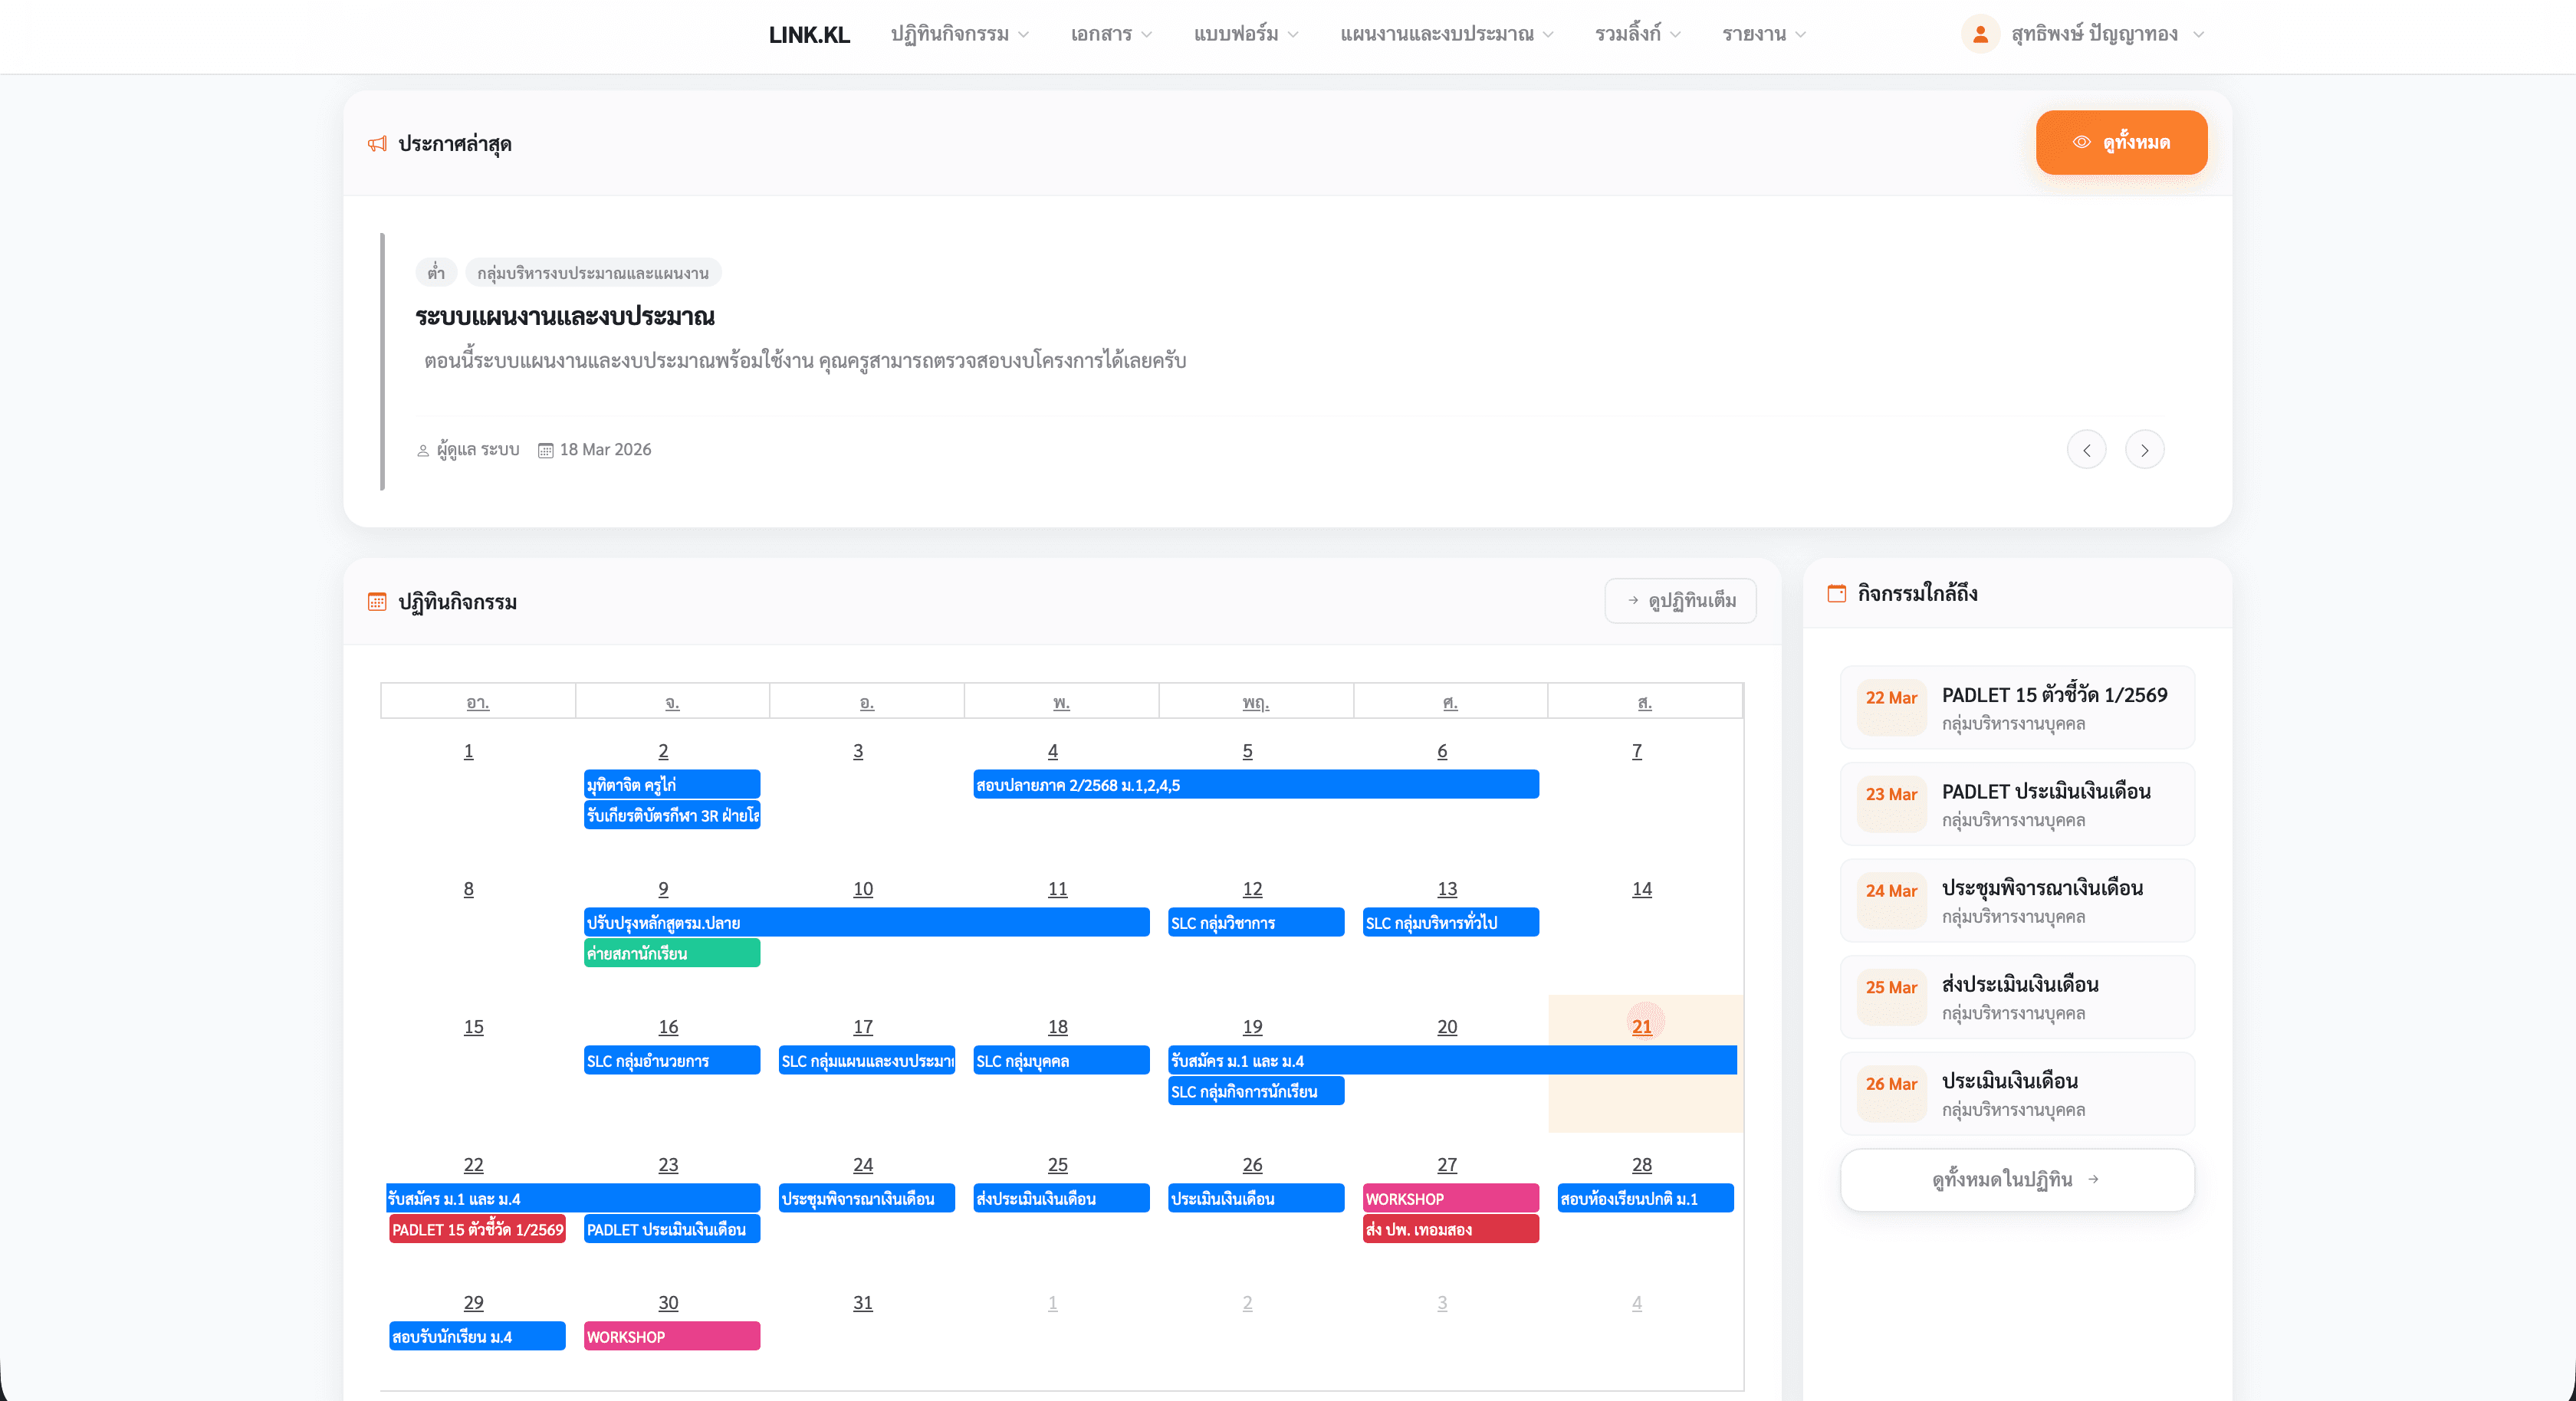Screen dimensions: 2576x1401
Task: Click ดูทั้งหมดในปฏิทิน link button
Action: click(x=2016, y=1180)
